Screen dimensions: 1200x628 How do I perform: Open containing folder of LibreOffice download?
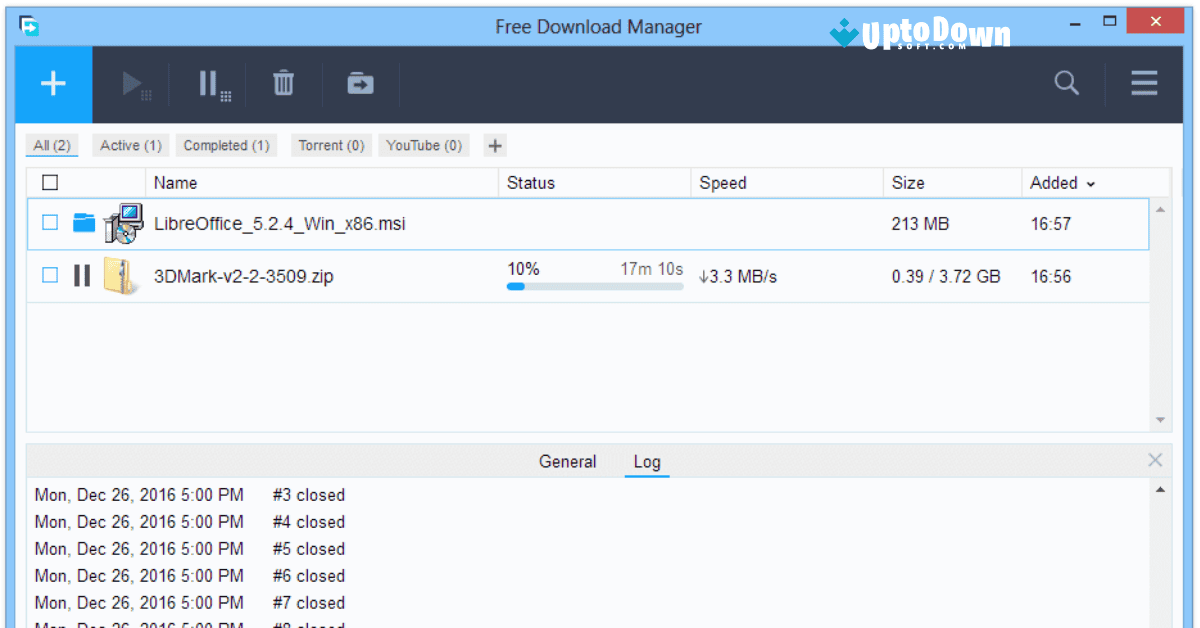coord(84,223)
